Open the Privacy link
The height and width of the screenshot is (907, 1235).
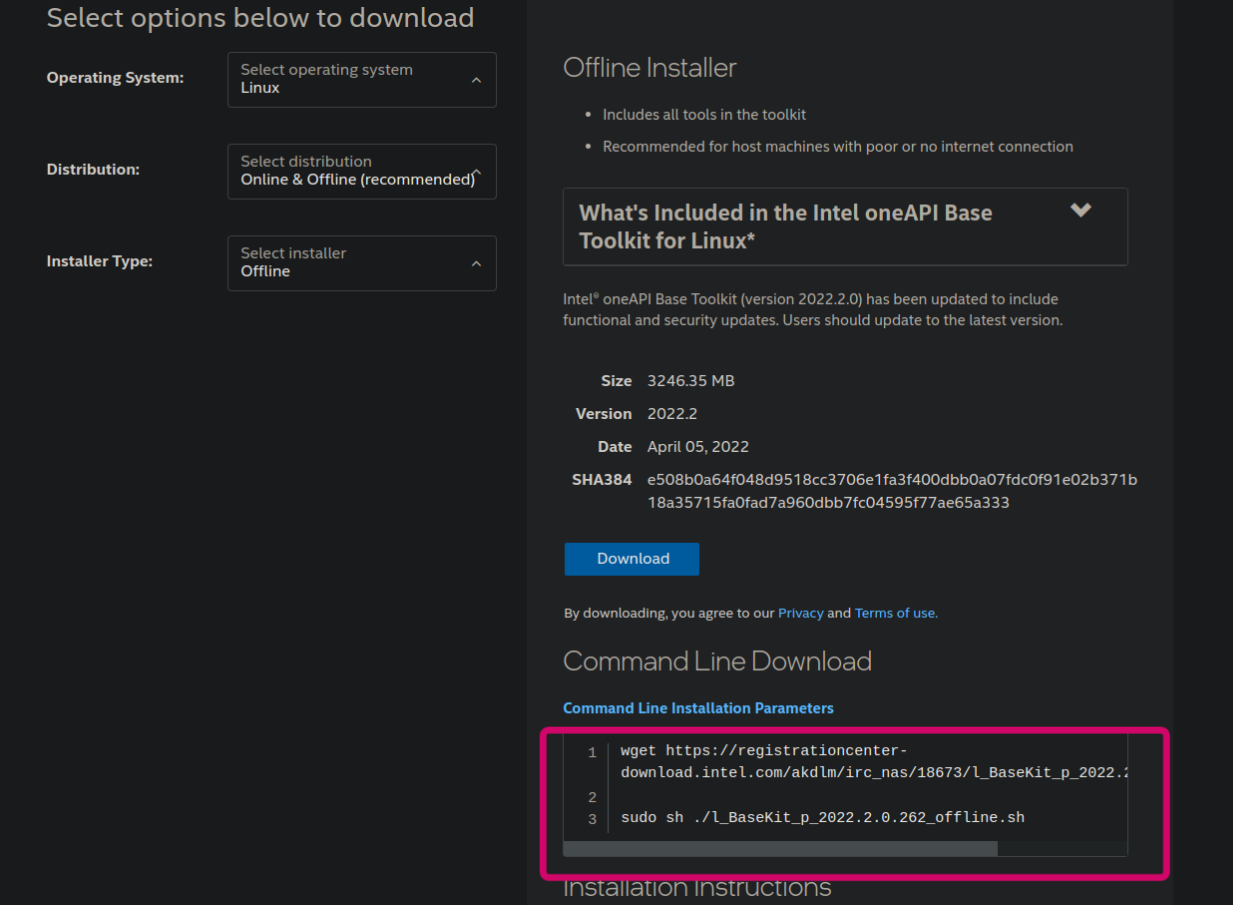[800, 613]
